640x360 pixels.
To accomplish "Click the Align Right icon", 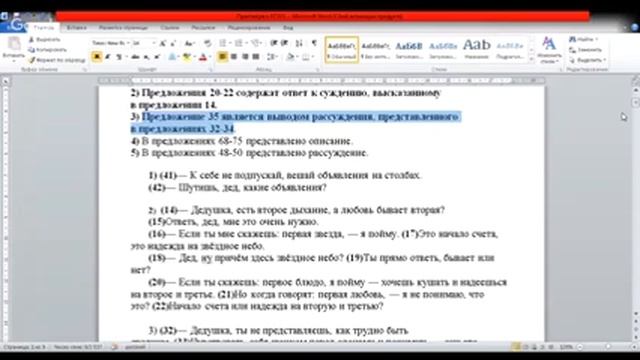I will pos(245,57).
